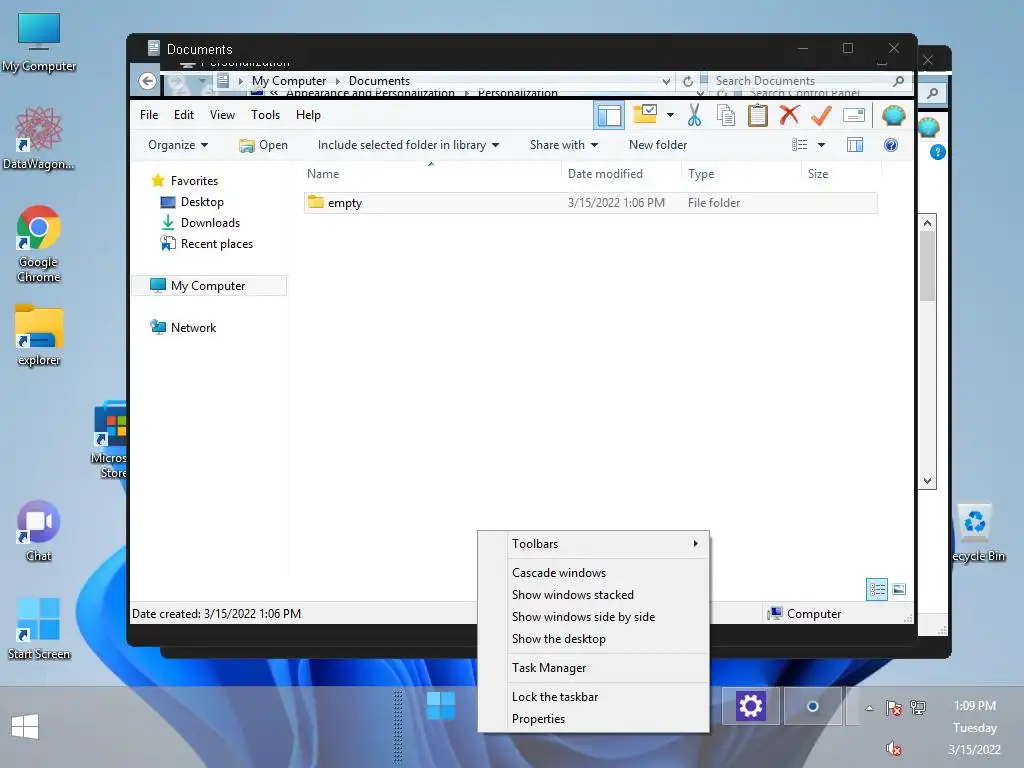Screen dimensions: 1024x768
Task: Click the Back arrow in Documents window
Action: pyautogui.click(x=148, y=81)
